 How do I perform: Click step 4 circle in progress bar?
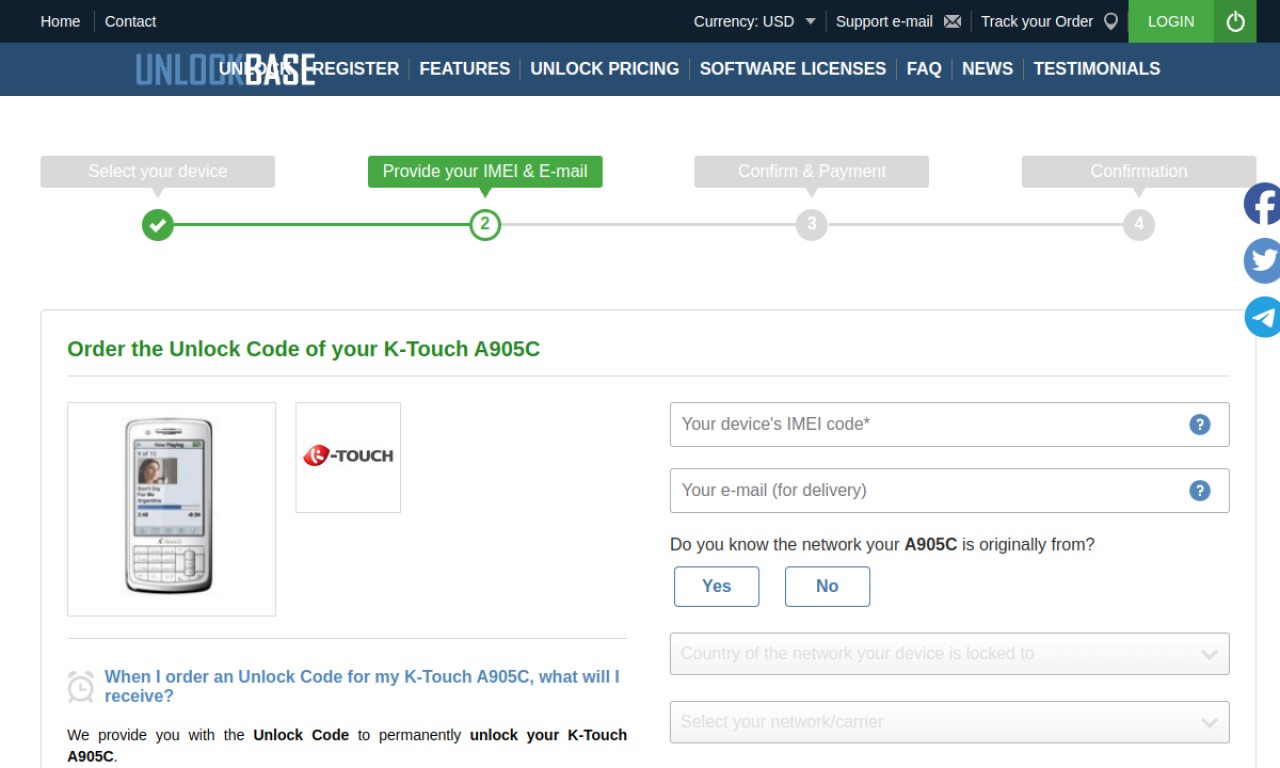click(x=1139, y=224)
